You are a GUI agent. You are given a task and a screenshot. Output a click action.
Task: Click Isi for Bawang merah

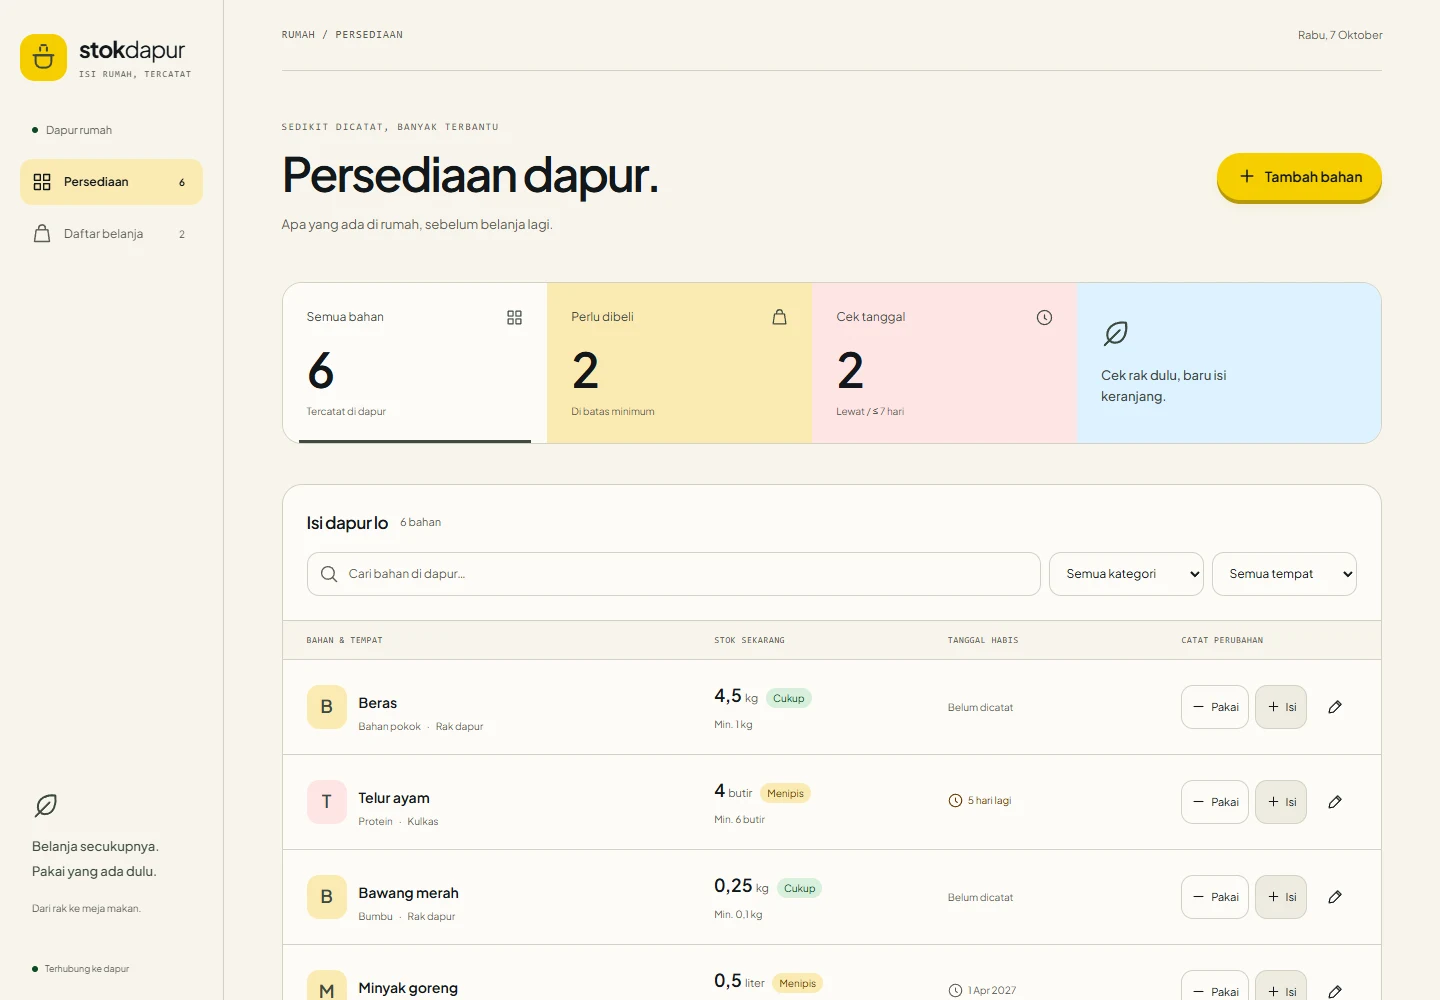click(1281, 897)
